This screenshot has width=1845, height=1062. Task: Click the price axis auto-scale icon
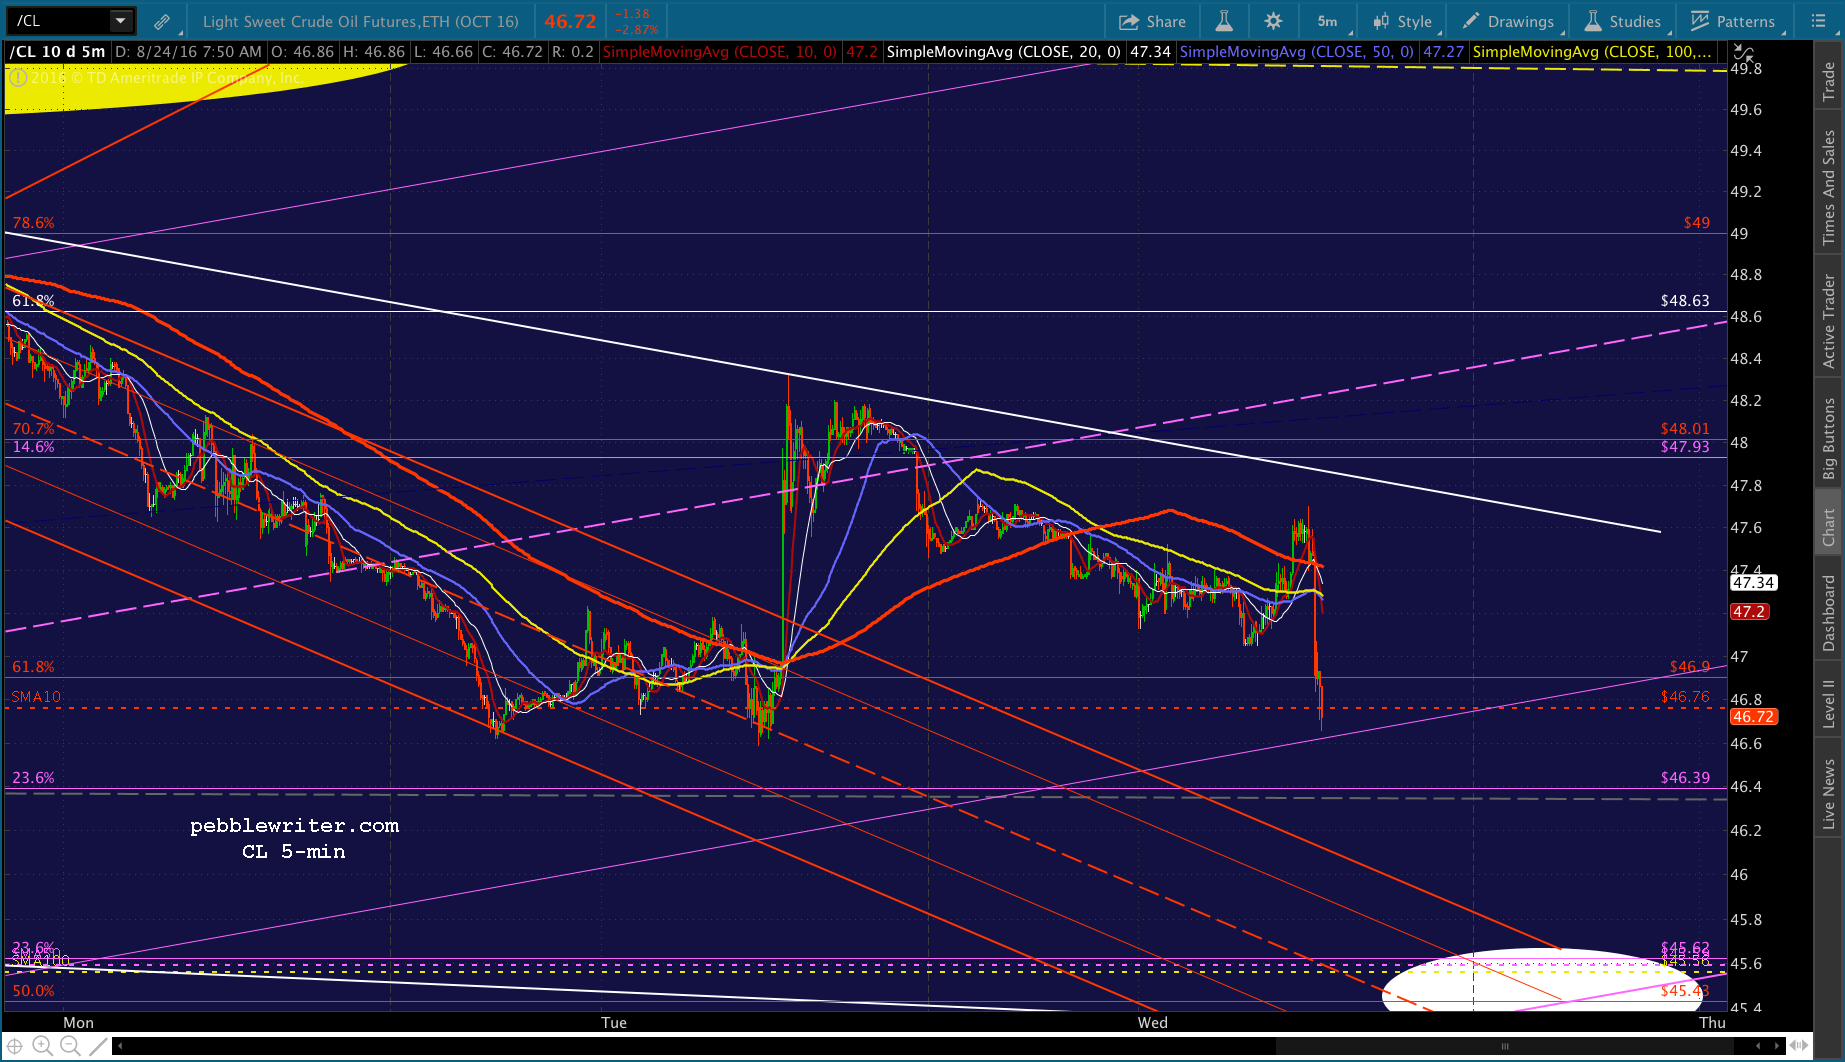1742,52
